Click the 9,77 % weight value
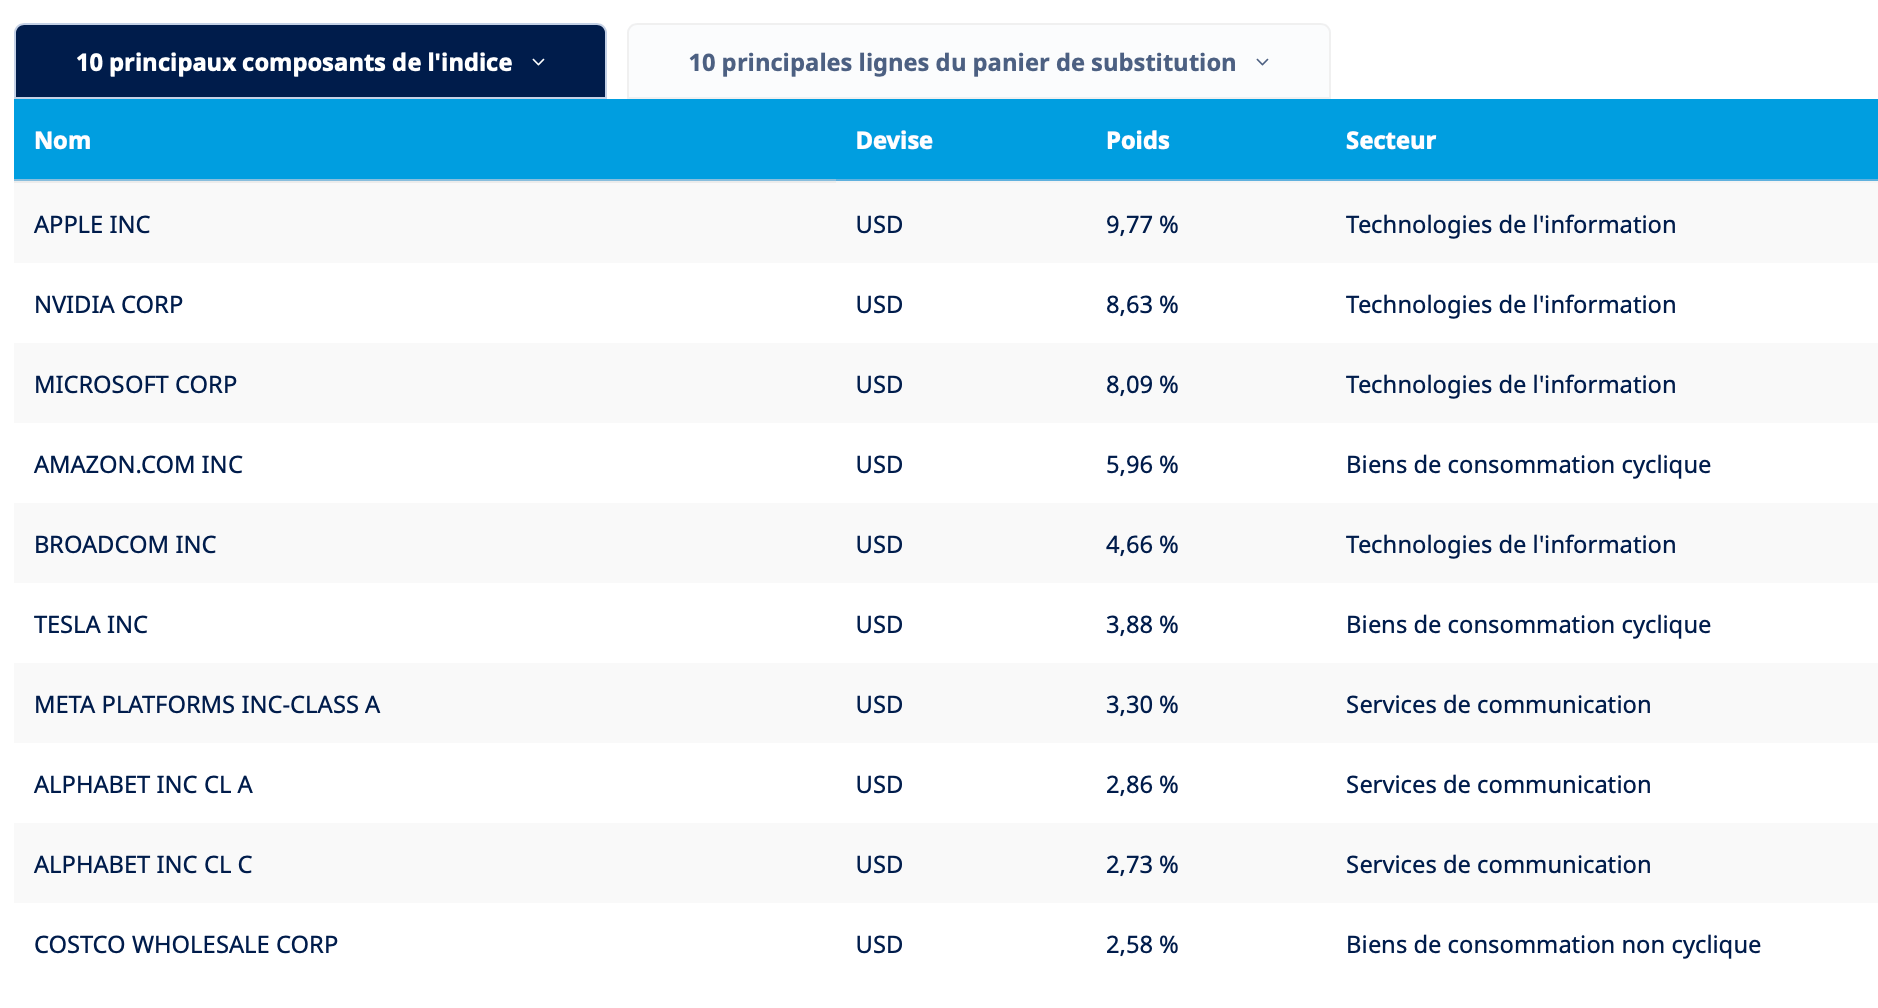1878x1008 pixels. (x=1142, y=224)
